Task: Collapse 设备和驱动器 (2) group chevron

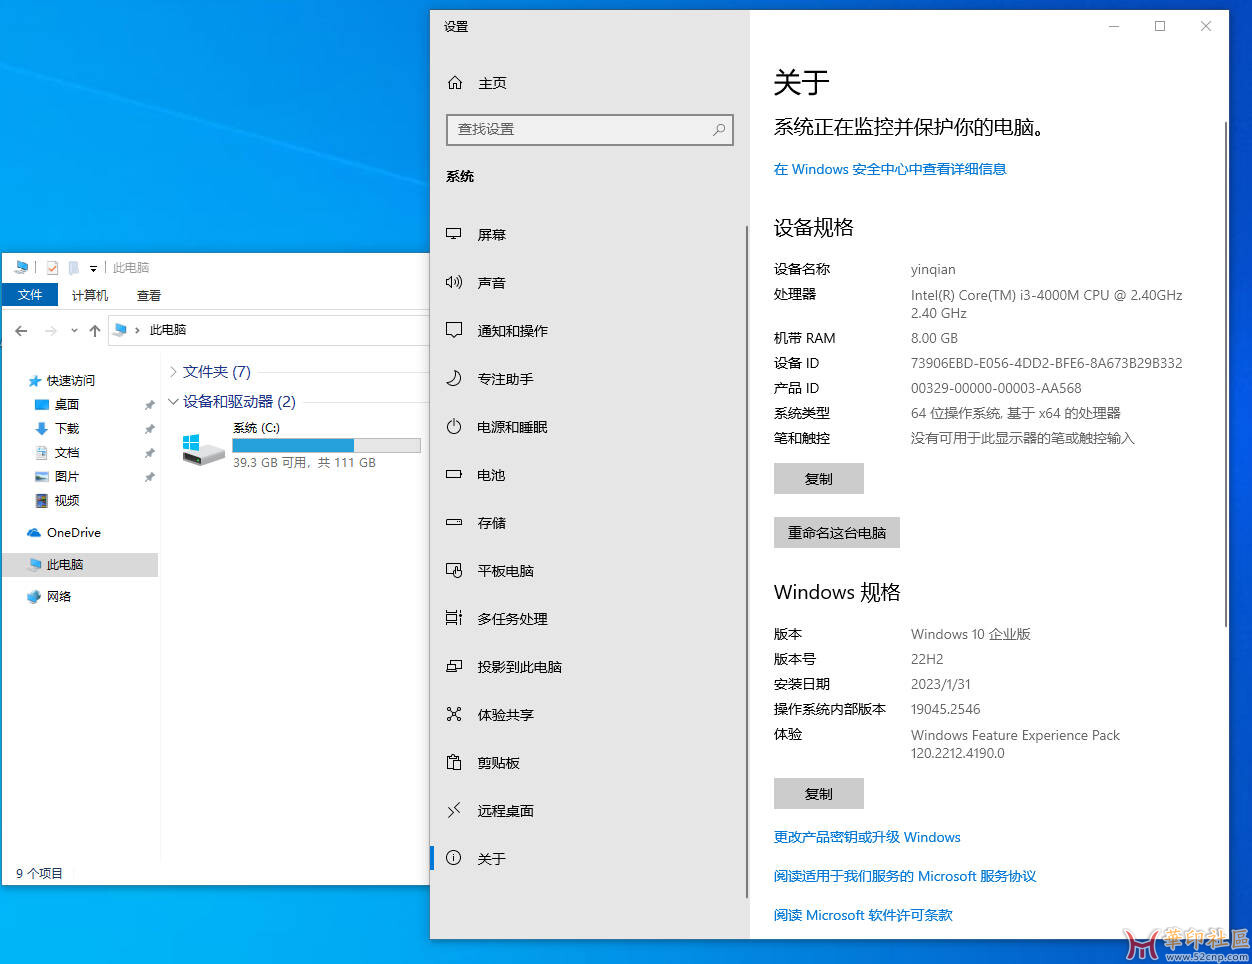Action: 173,402
